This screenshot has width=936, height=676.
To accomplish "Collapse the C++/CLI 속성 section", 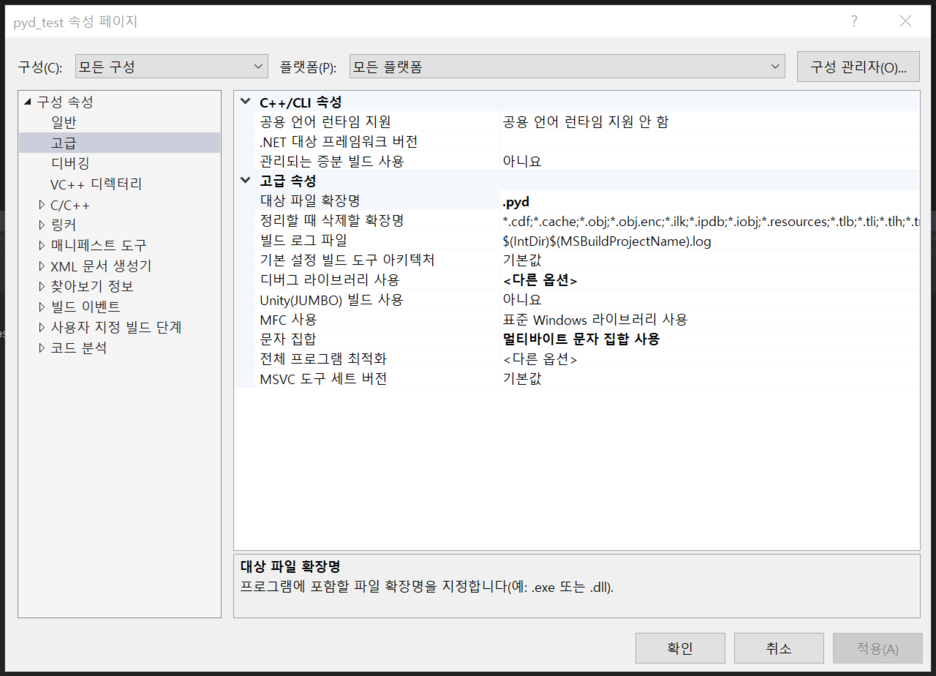I will pyautogui.click(x=246, y=102).
